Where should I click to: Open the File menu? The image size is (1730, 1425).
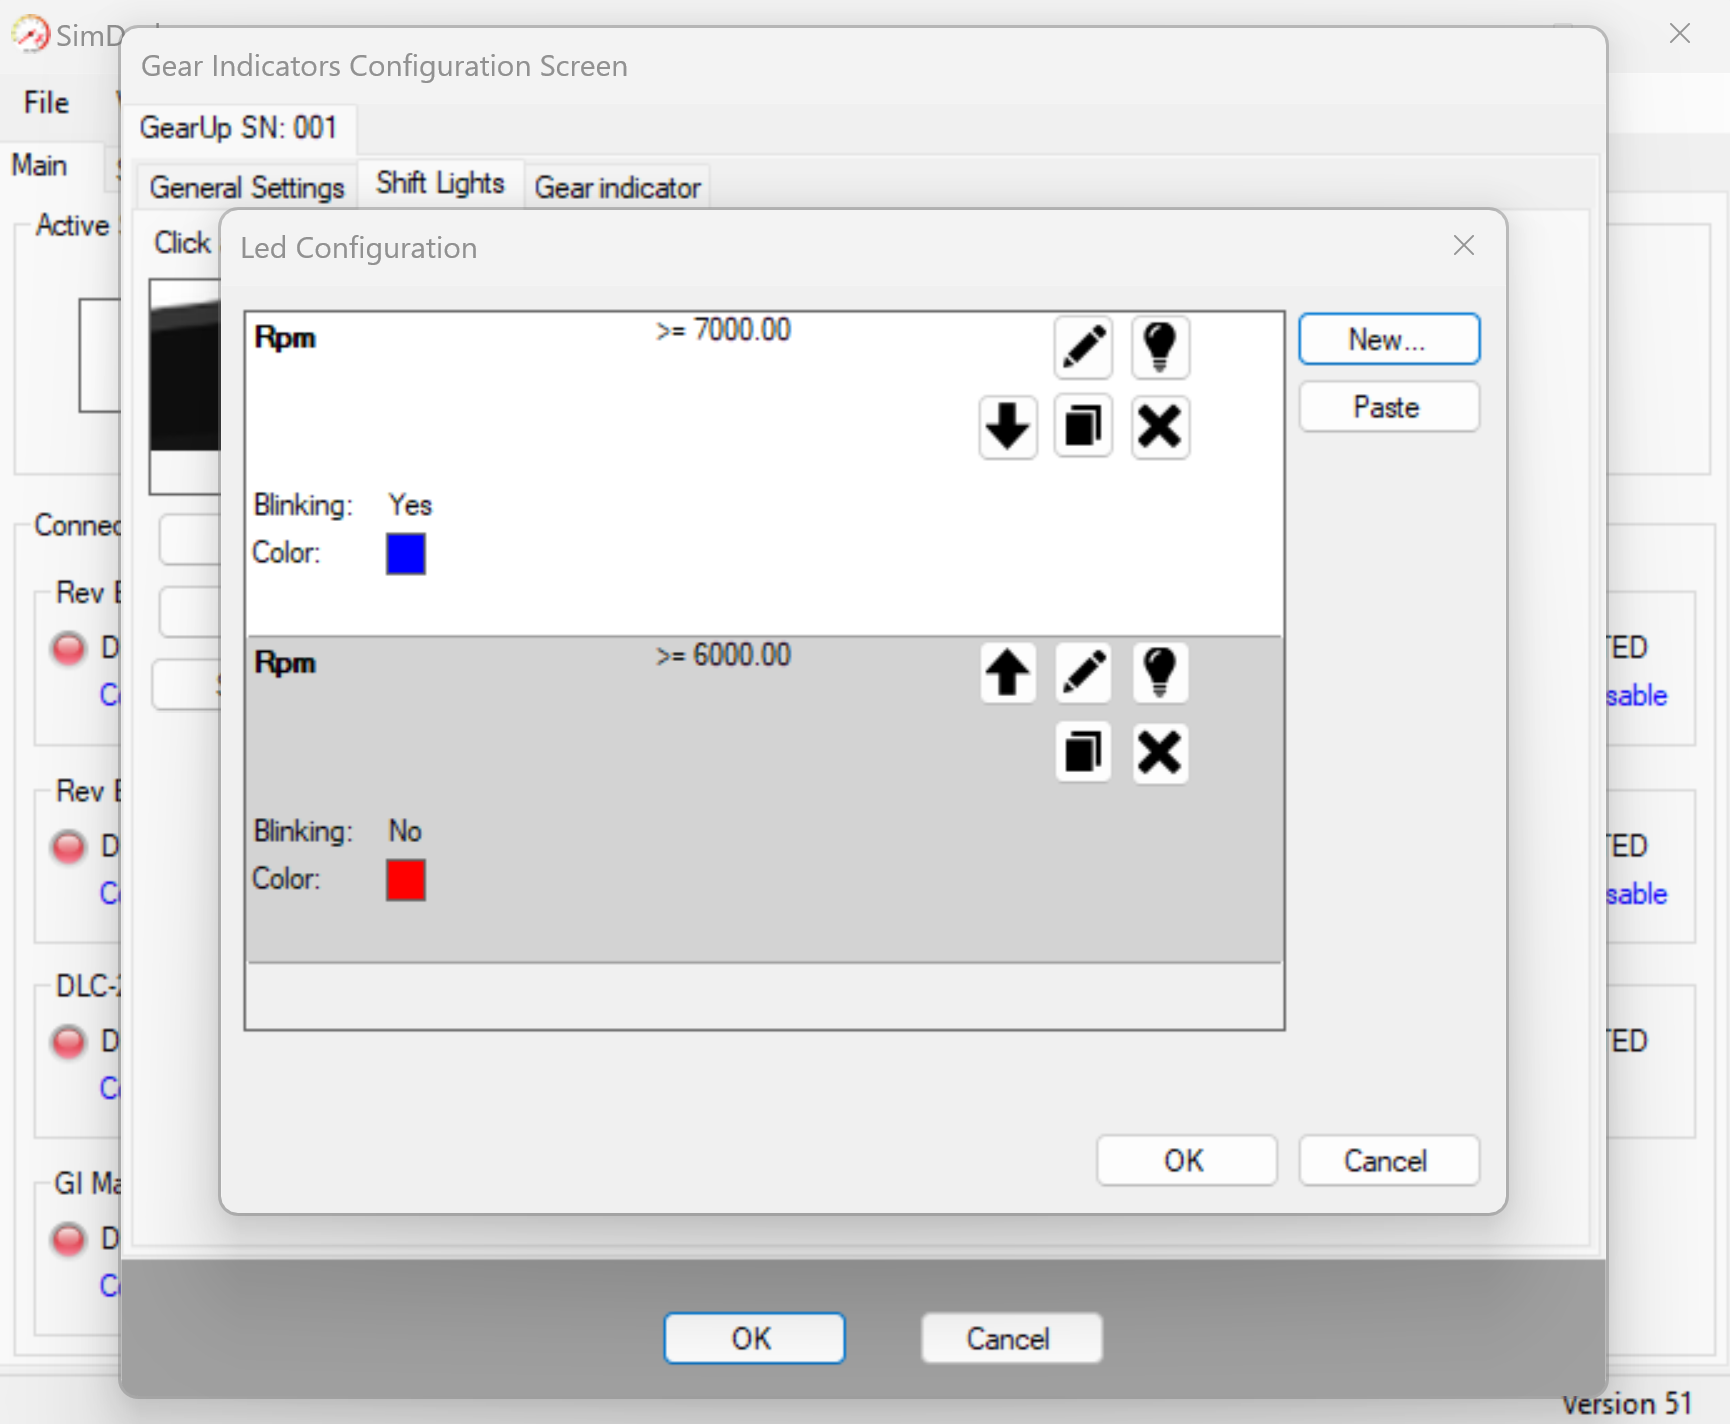tap(46, 103)
